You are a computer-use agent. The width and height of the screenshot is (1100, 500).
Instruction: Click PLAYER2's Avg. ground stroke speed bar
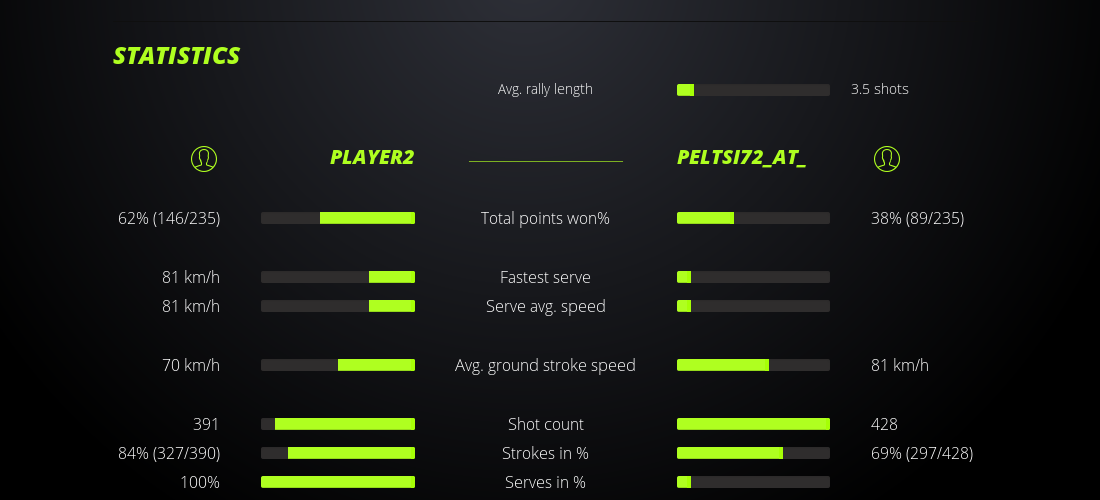point(338,365)
